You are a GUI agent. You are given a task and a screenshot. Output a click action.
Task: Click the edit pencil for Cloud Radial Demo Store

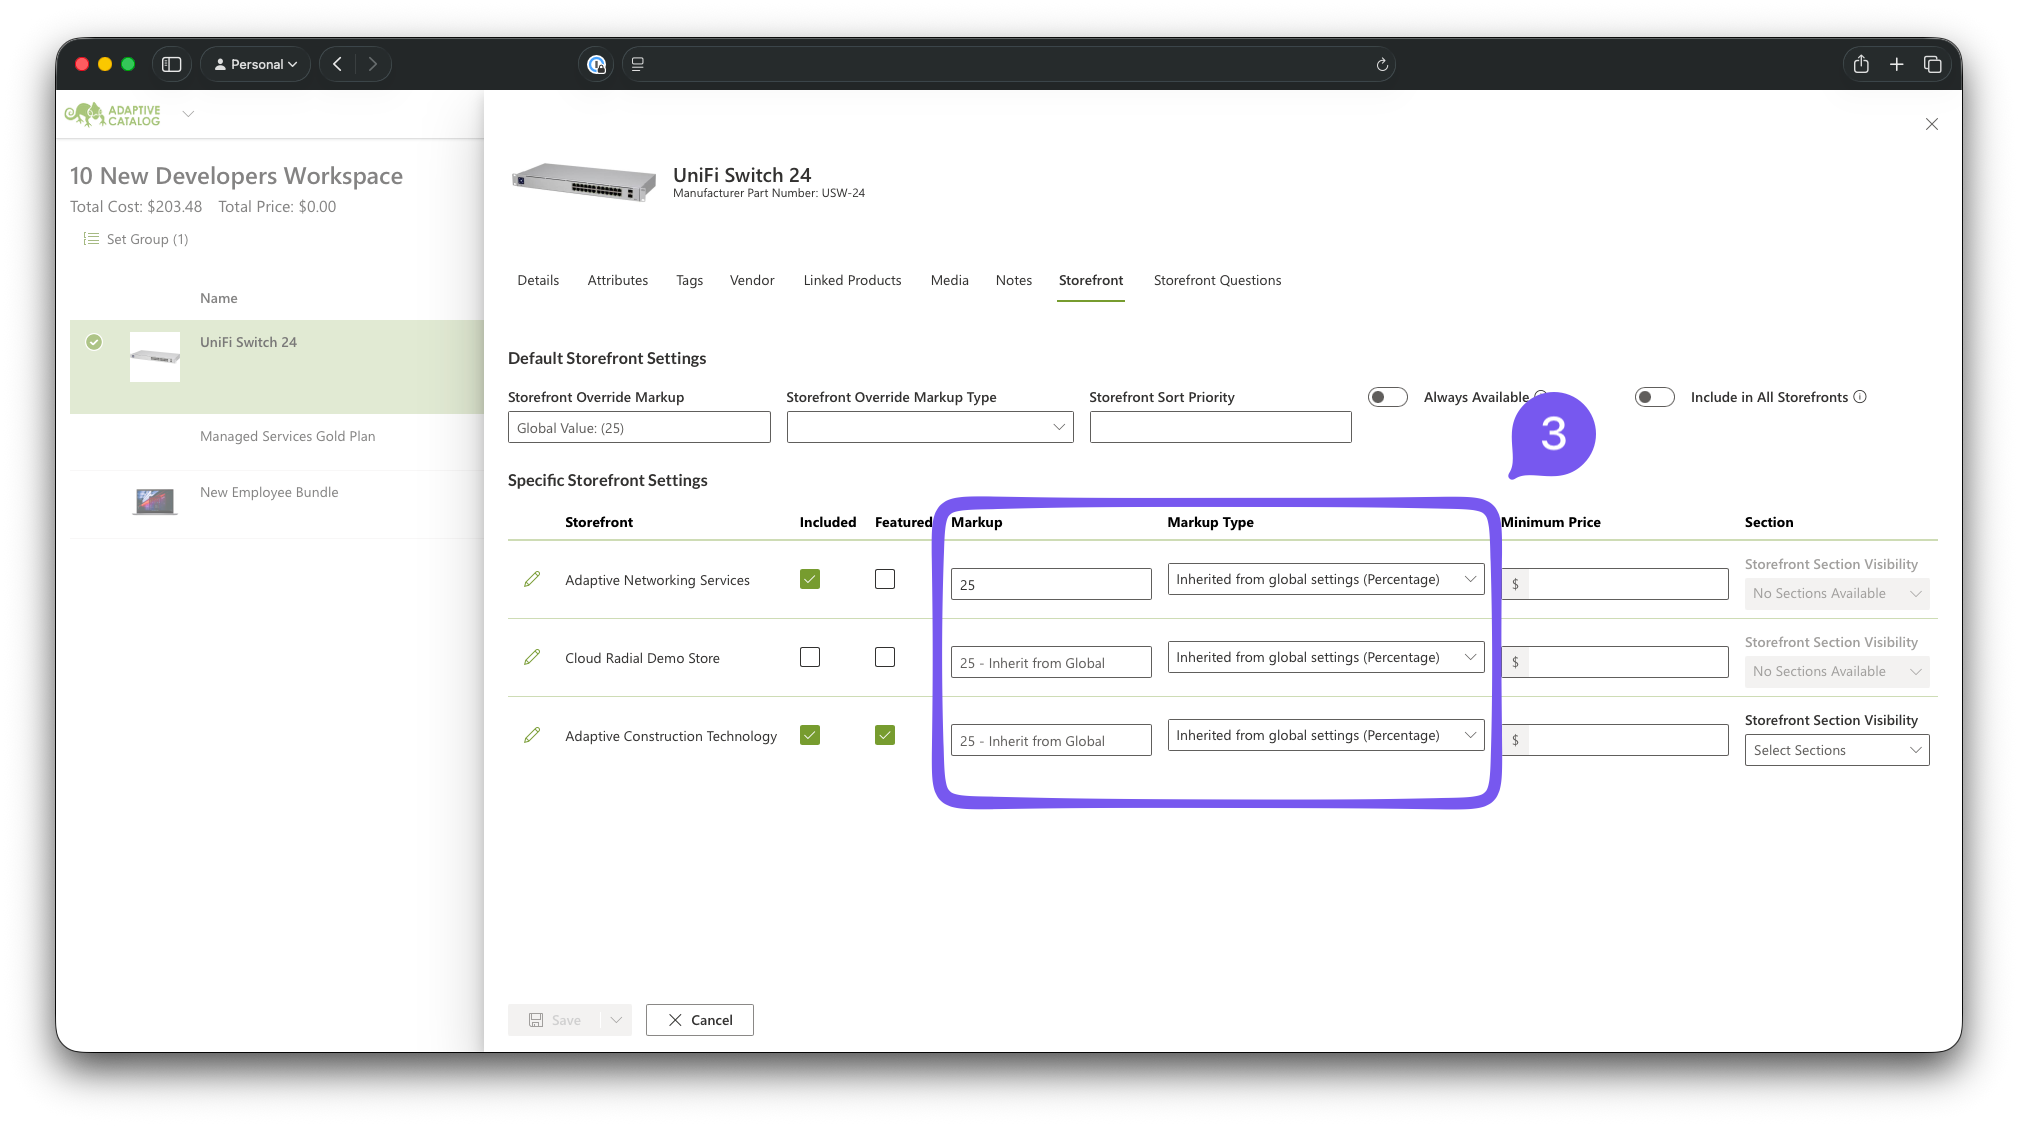point(532,657)
